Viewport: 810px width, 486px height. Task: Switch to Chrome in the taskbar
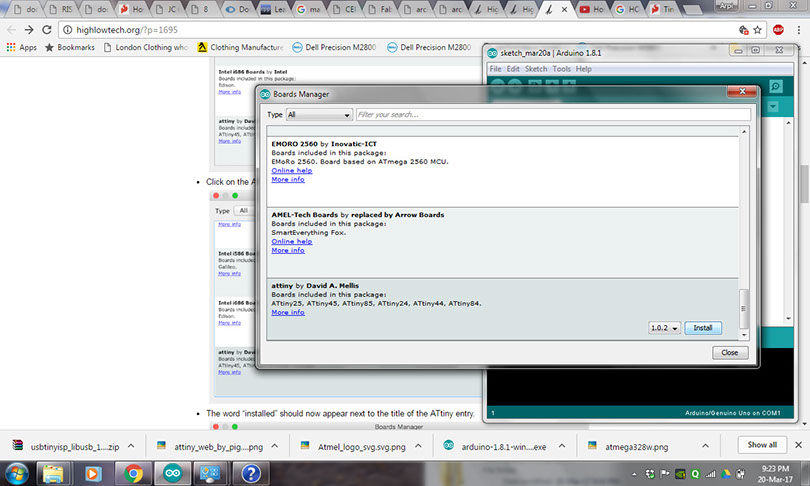click(133, 474)
